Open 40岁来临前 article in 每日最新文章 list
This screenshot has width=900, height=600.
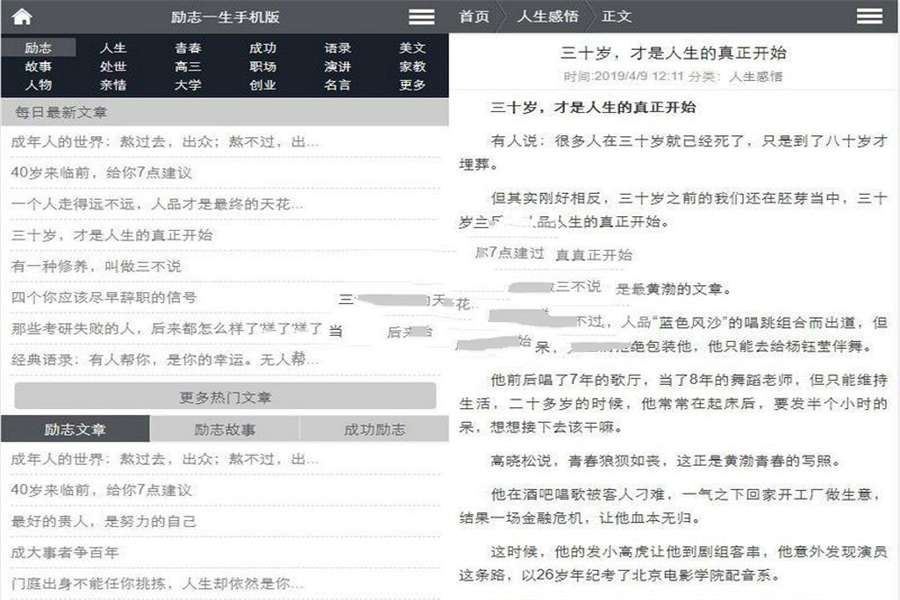(x=101, y=172)
